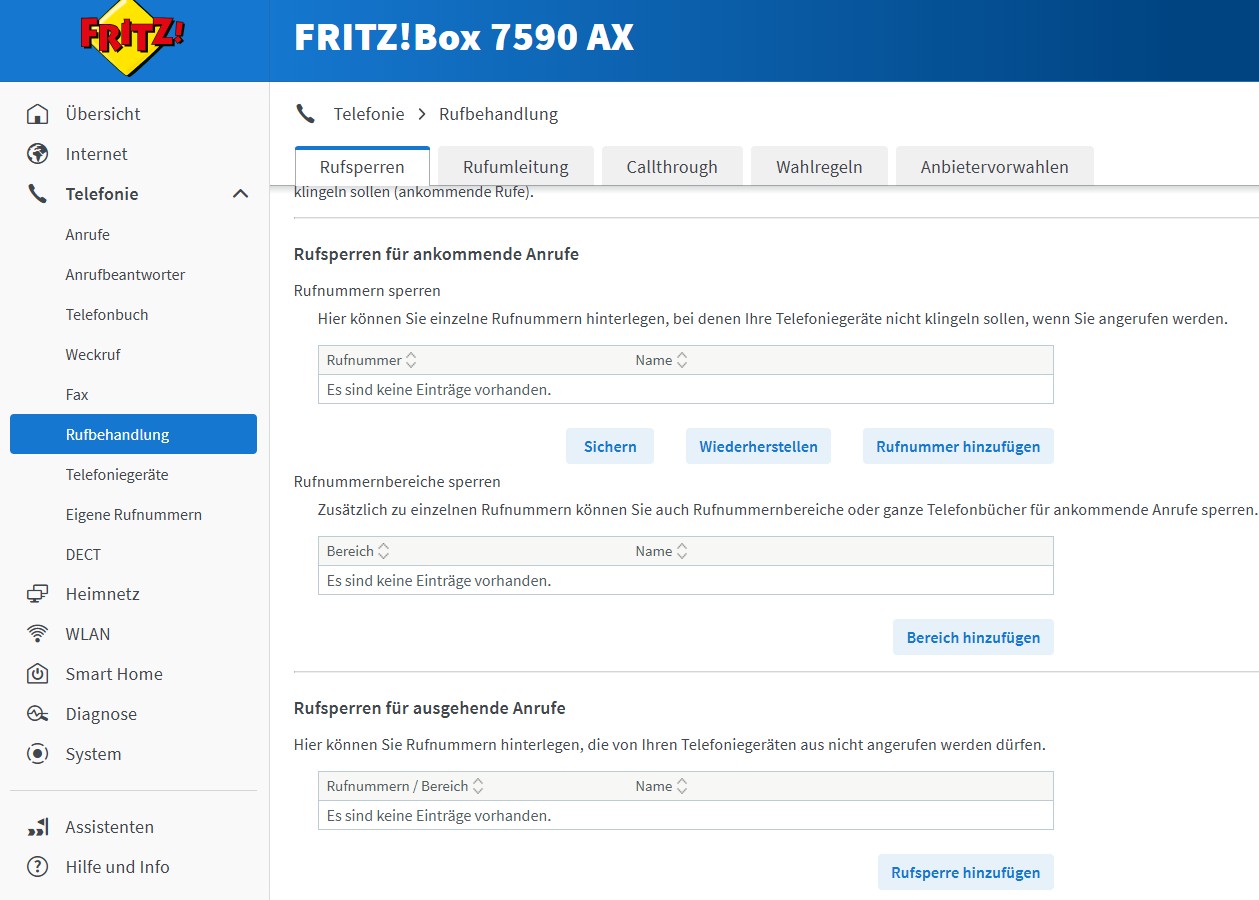
Task: Click the Assistenten signal-bars icon
Action: [x=37, y=827]
